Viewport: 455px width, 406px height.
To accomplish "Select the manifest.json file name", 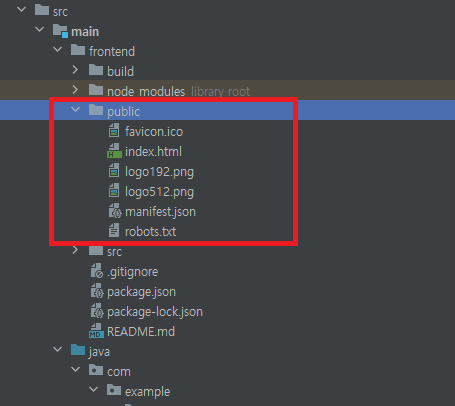I will 160,212.
